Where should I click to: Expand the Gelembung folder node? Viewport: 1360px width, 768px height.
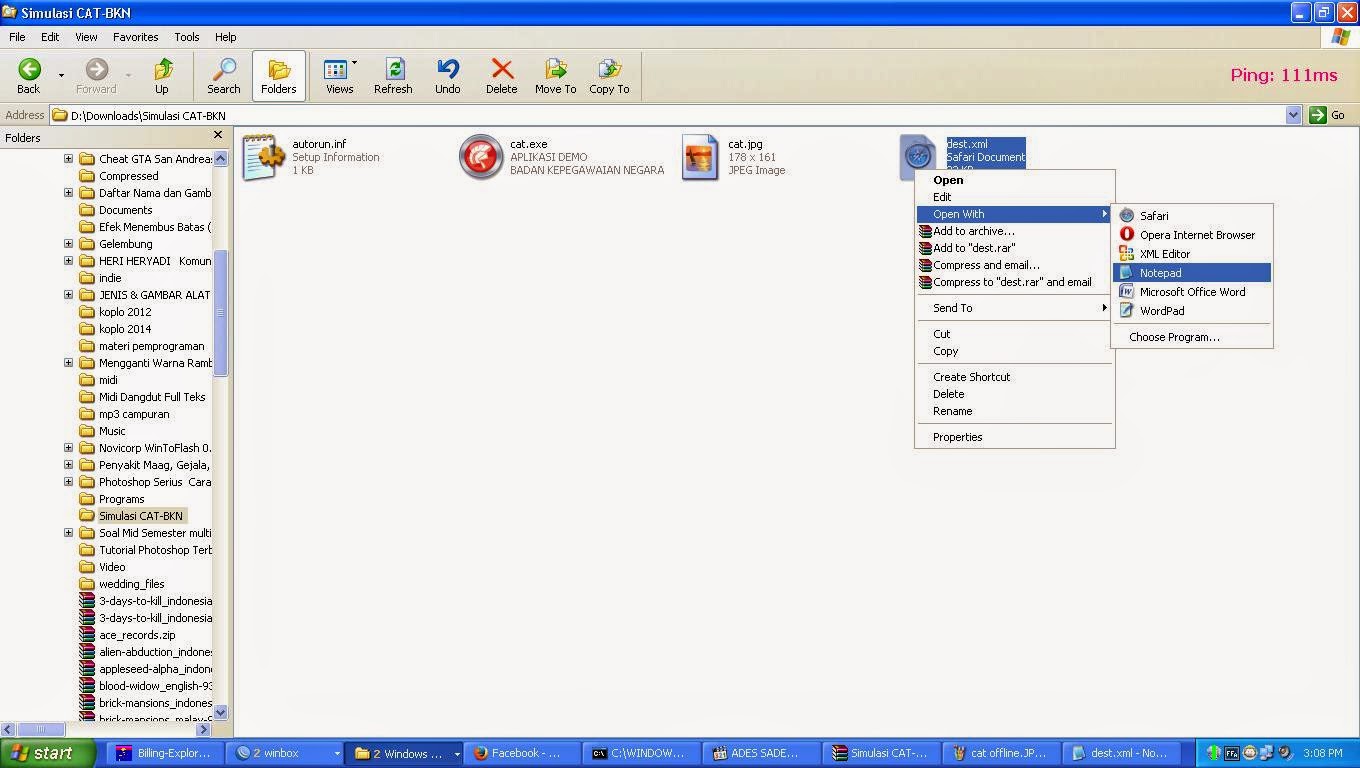point(68,244)
